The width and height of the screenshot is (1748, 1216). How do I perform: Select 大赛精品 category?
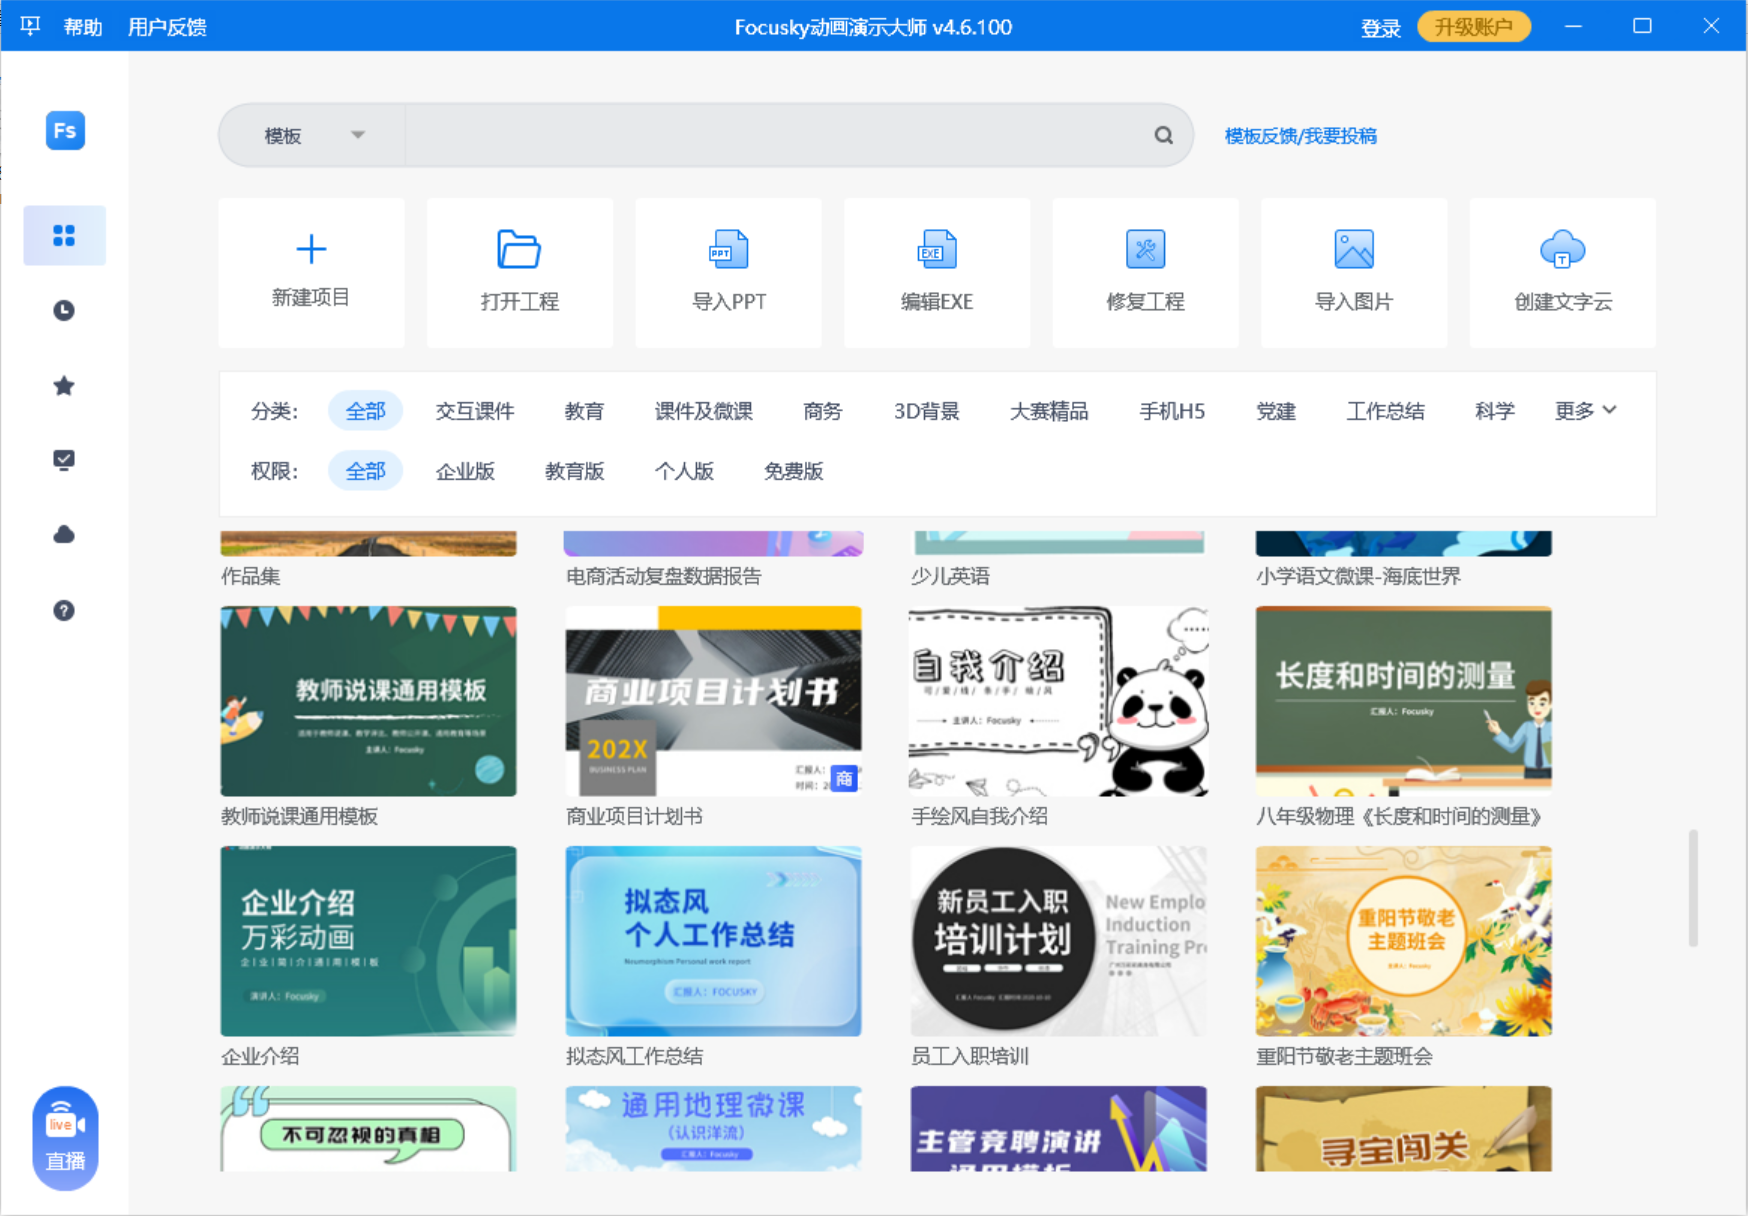[x=1049, y=411]
